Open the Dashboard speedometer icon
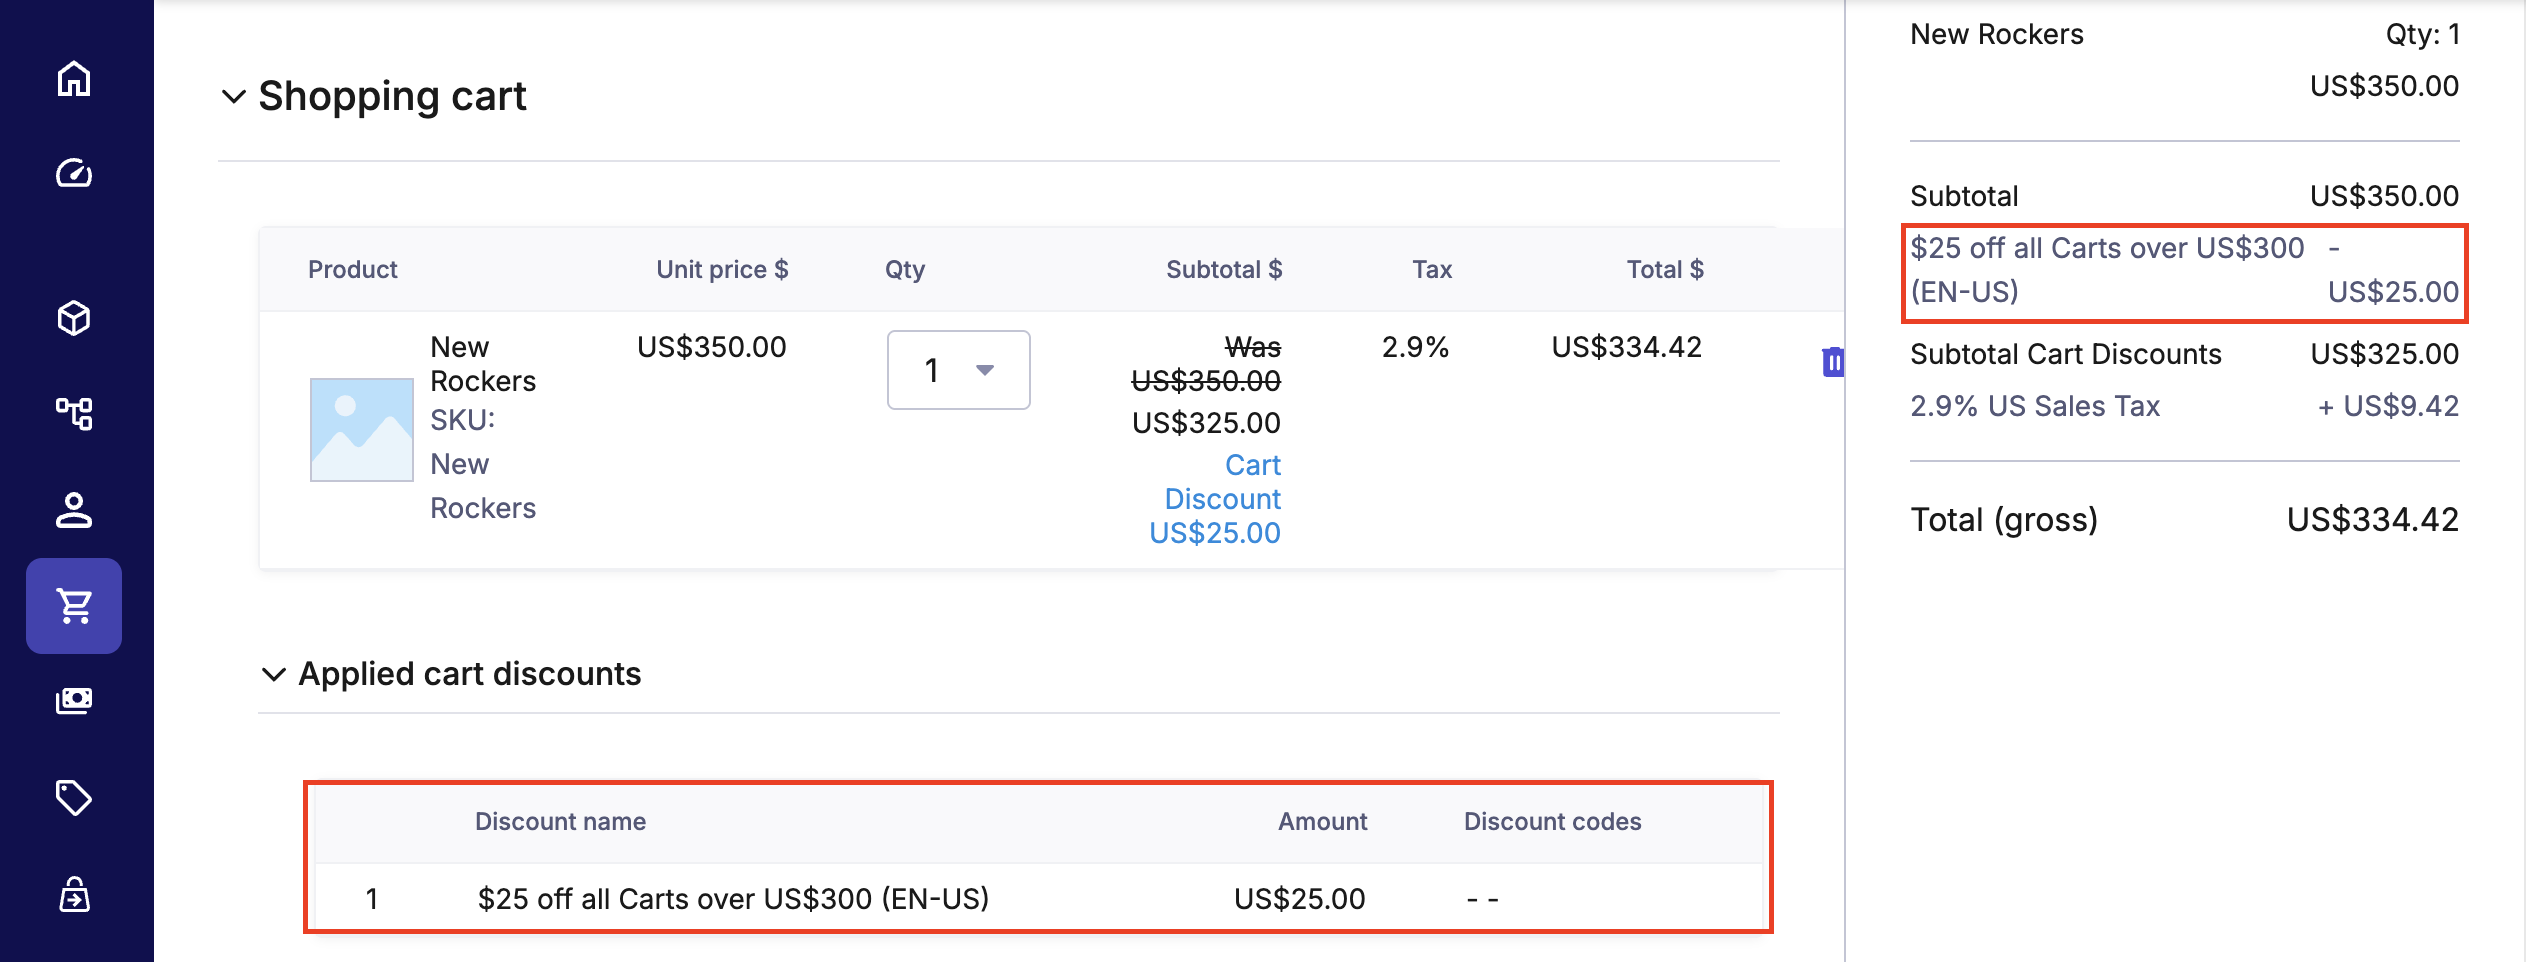Screen dimensions: 2526x962 (74, 174)
